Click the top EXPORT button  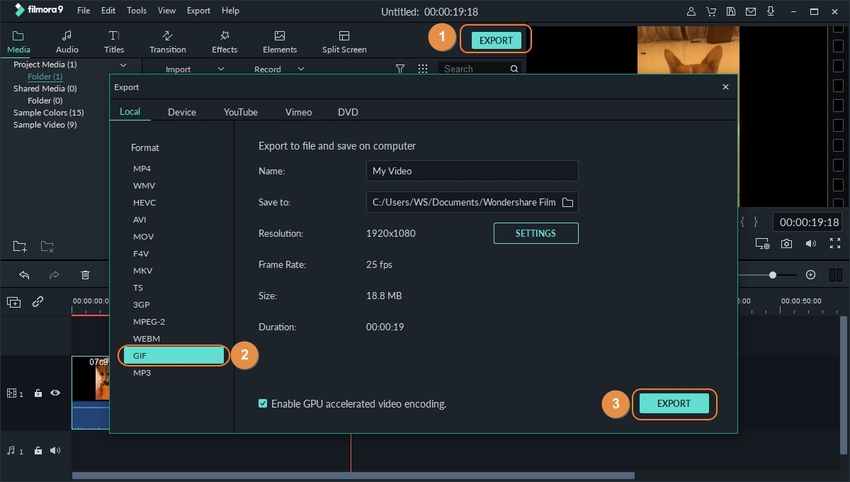click(495, 40)
